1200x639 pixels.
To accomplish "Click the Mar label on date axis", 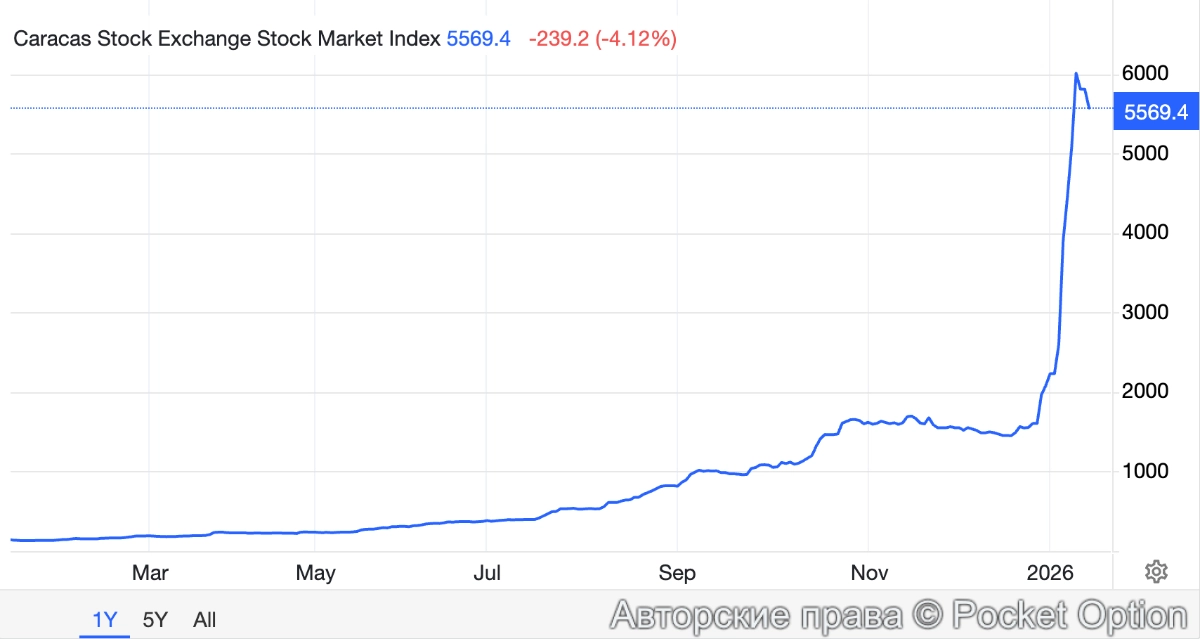I will tap(150, 573).
